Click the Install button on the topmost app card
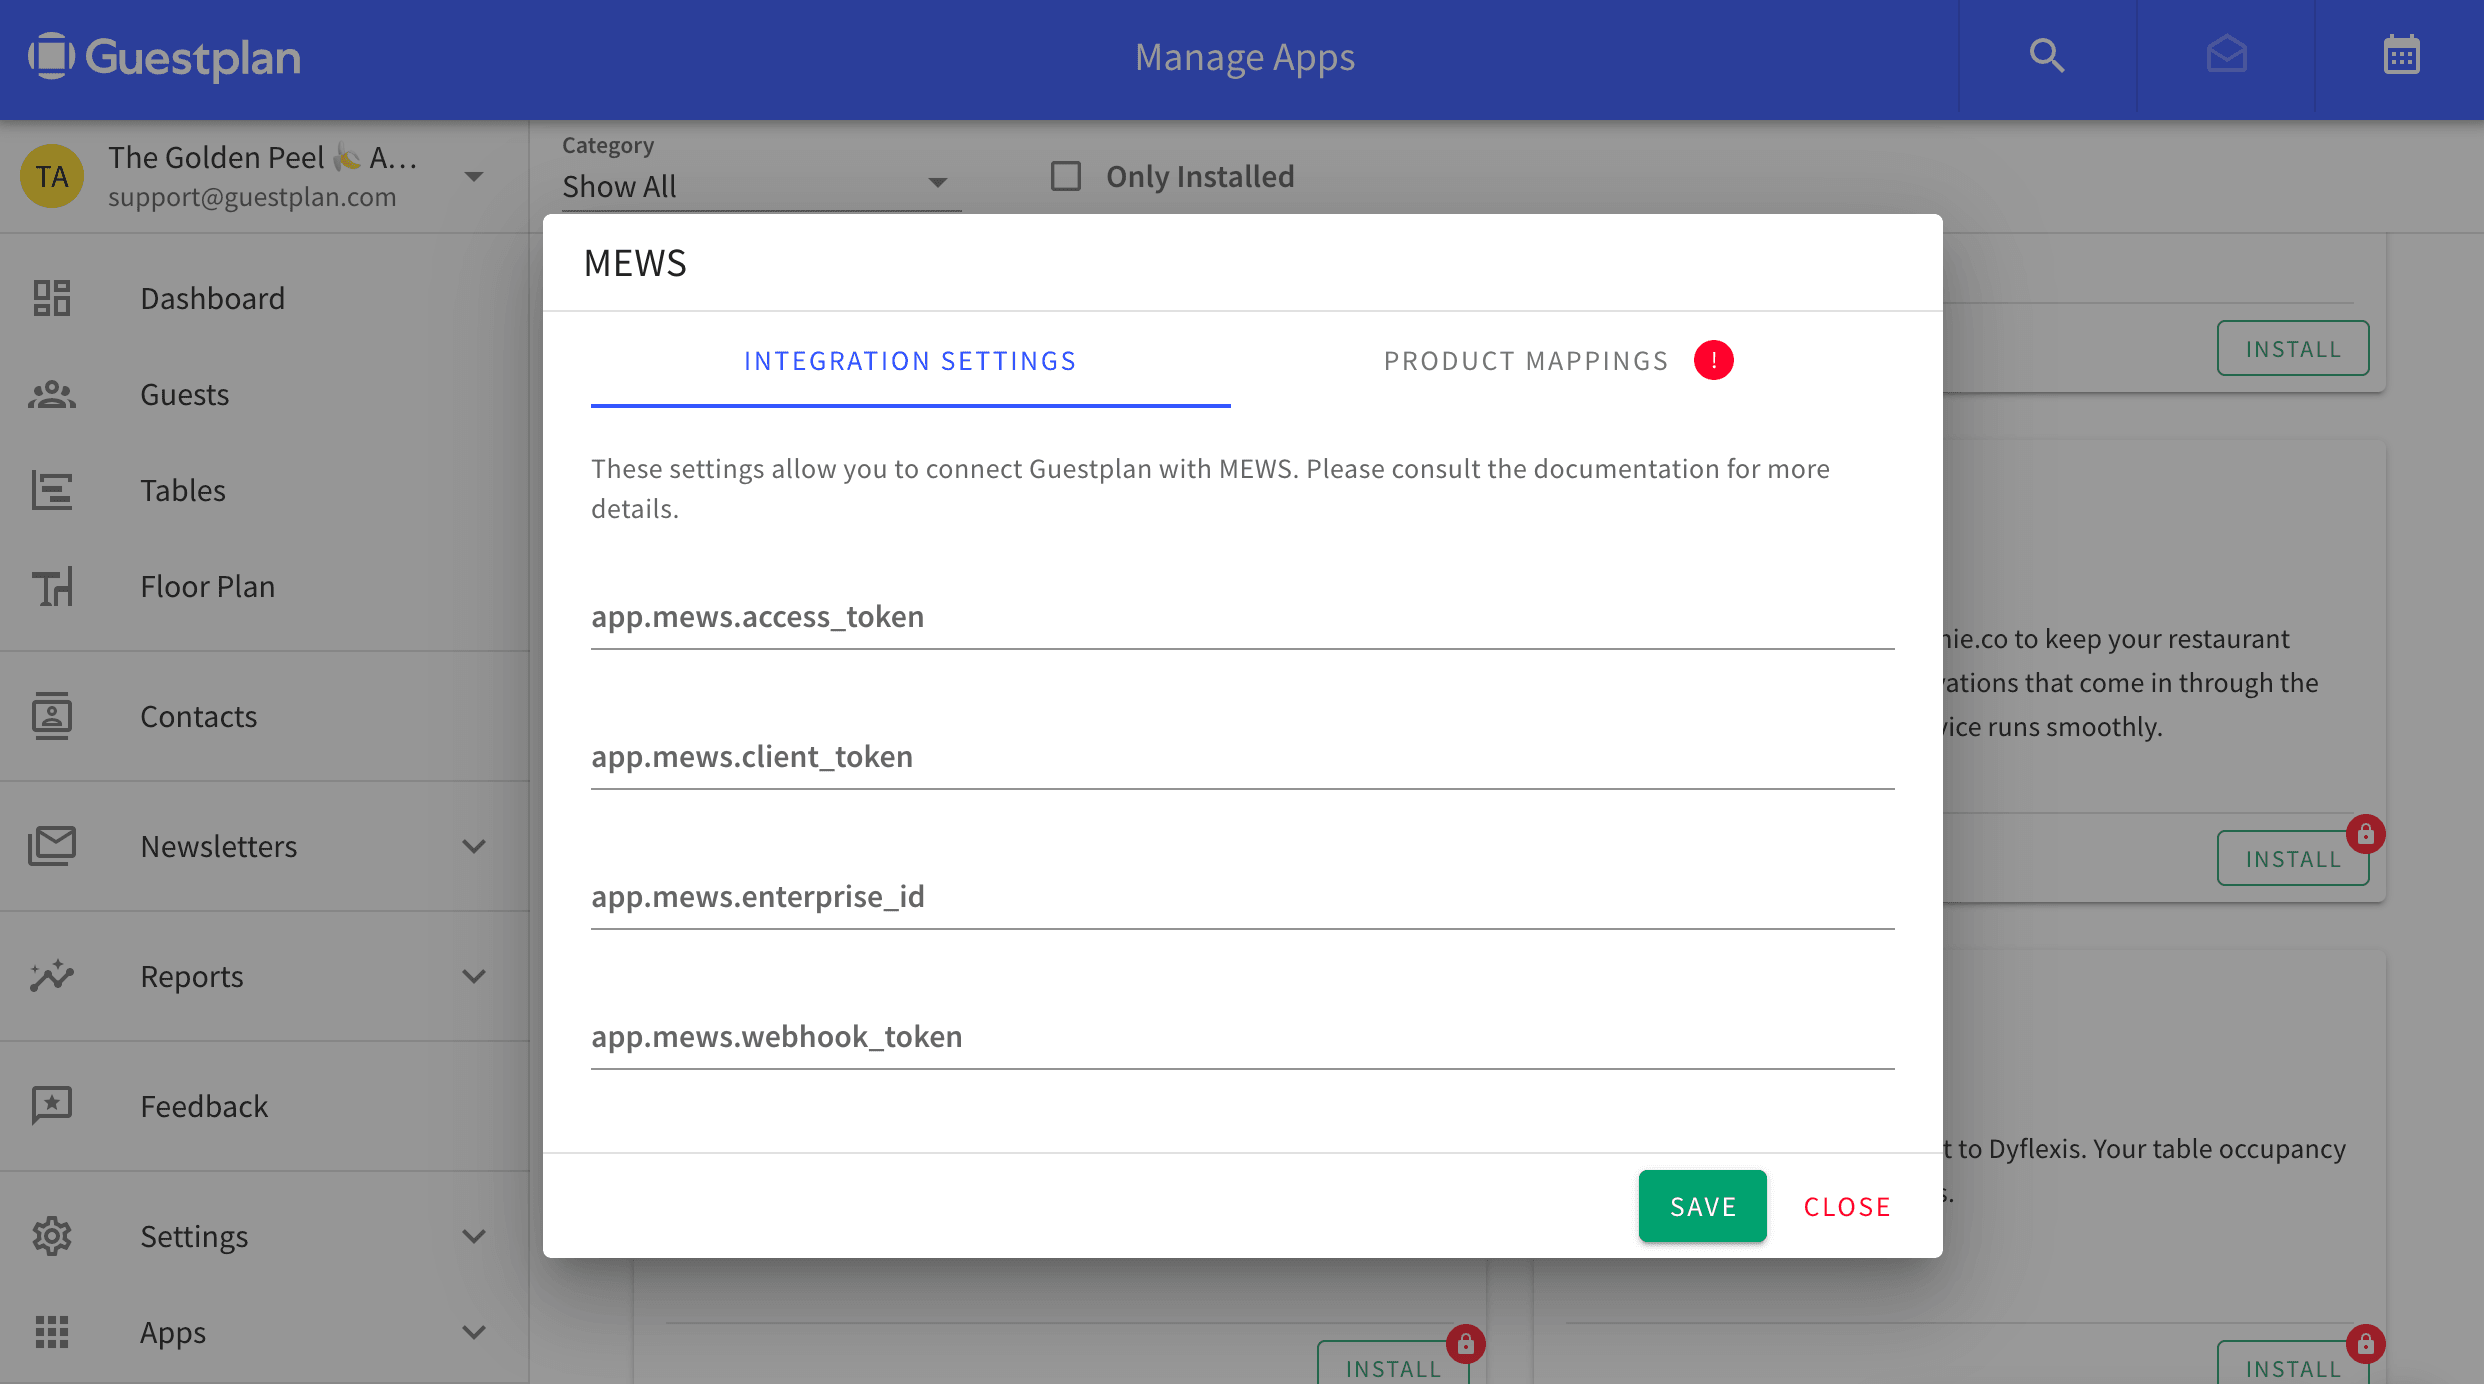 [2292, 348]
